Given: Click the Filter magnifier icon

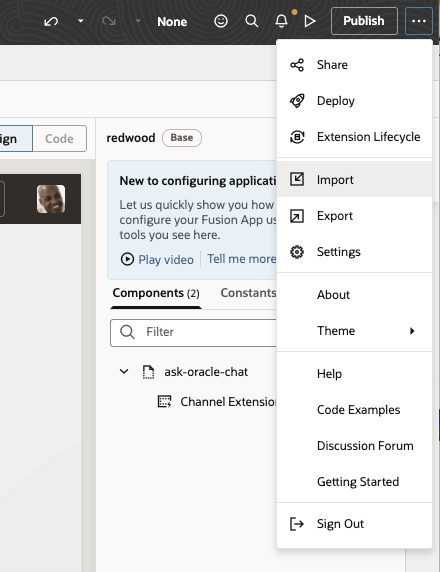Looking at the screenshot, I should 127,332.
